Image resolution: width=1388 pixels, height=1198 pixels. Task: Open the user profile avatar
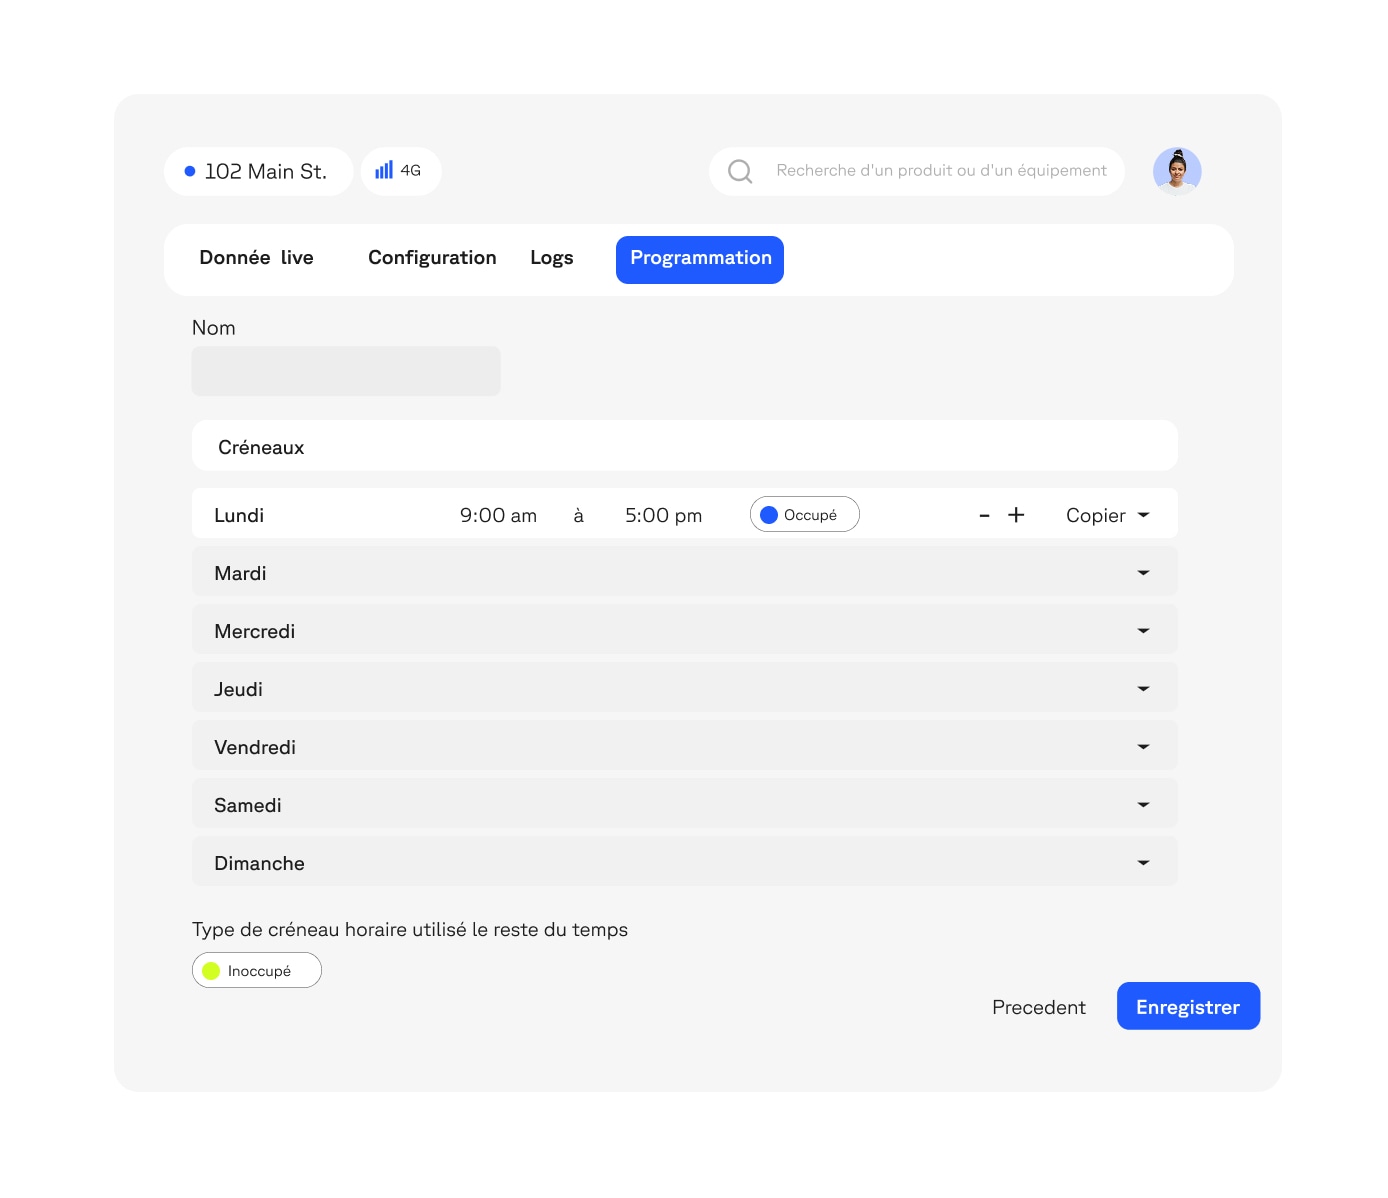click(x=1177, y=171)
